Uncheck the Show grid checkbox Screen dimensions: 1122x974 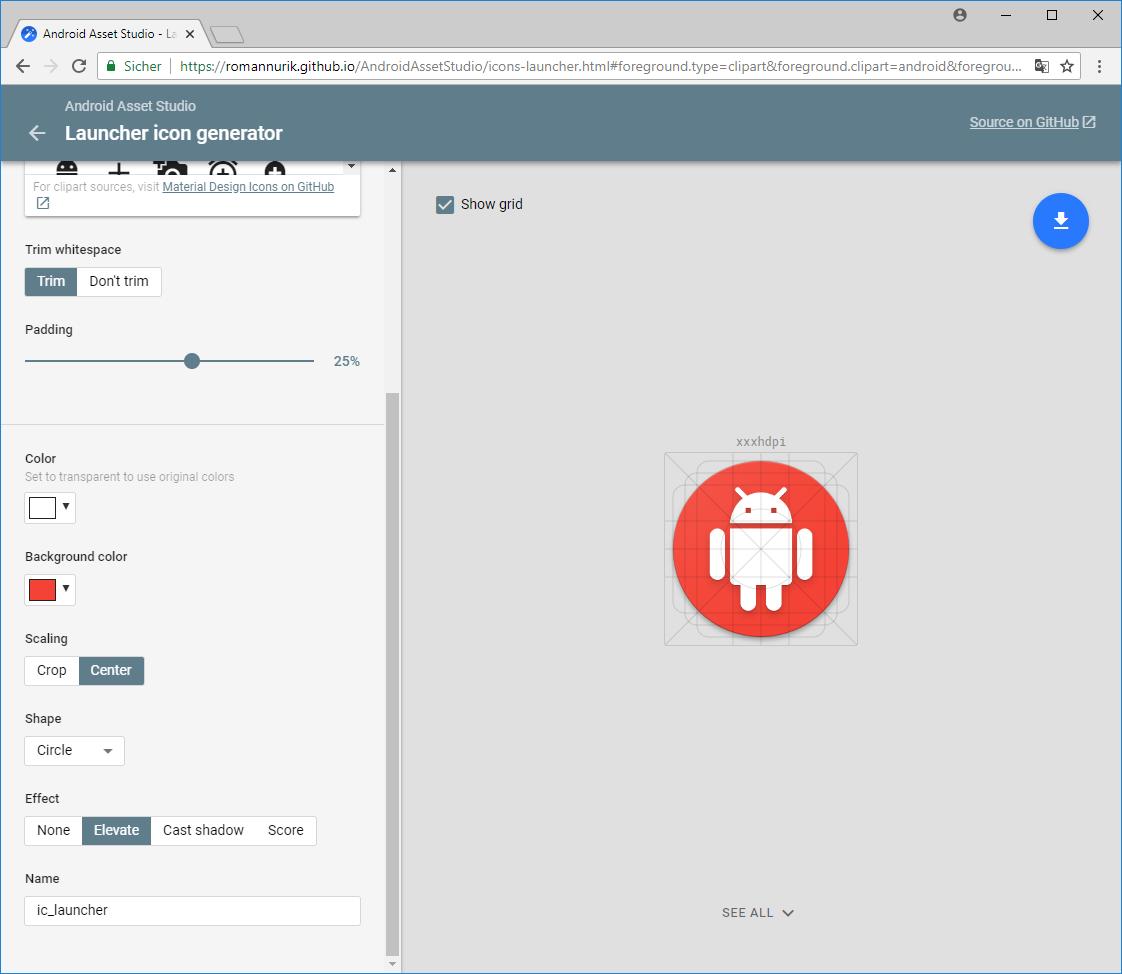(x=445, y=205)
